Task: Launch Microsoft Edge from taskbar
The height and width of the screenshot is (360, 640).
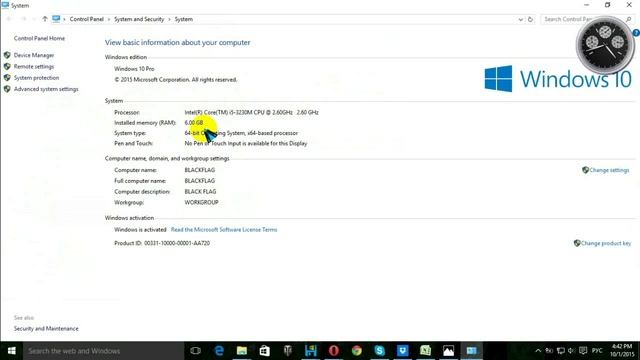Action: coord(219,351)
